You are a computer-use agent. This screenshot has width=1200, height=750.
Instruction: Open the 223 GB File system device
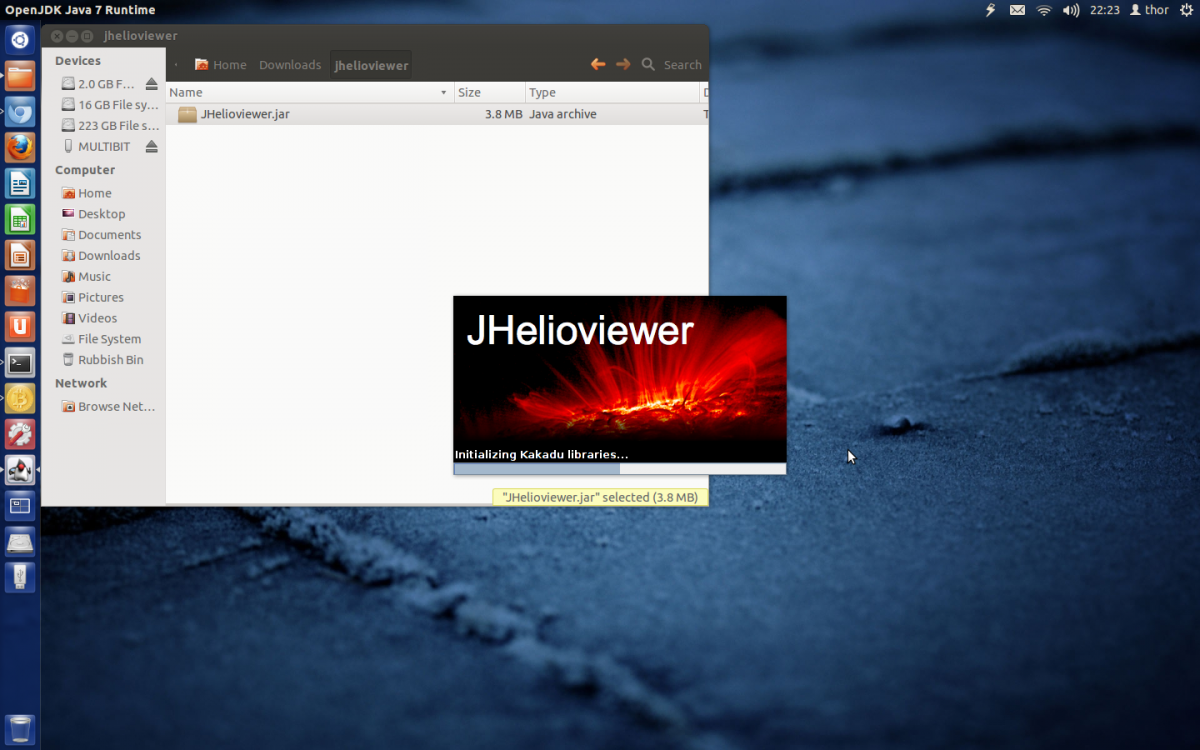tap(110, 126)
